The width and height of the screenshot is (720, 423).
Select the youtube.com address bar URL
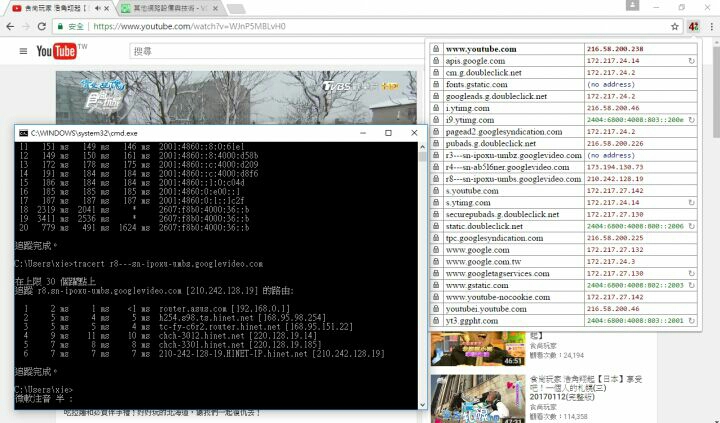(189, 27)
